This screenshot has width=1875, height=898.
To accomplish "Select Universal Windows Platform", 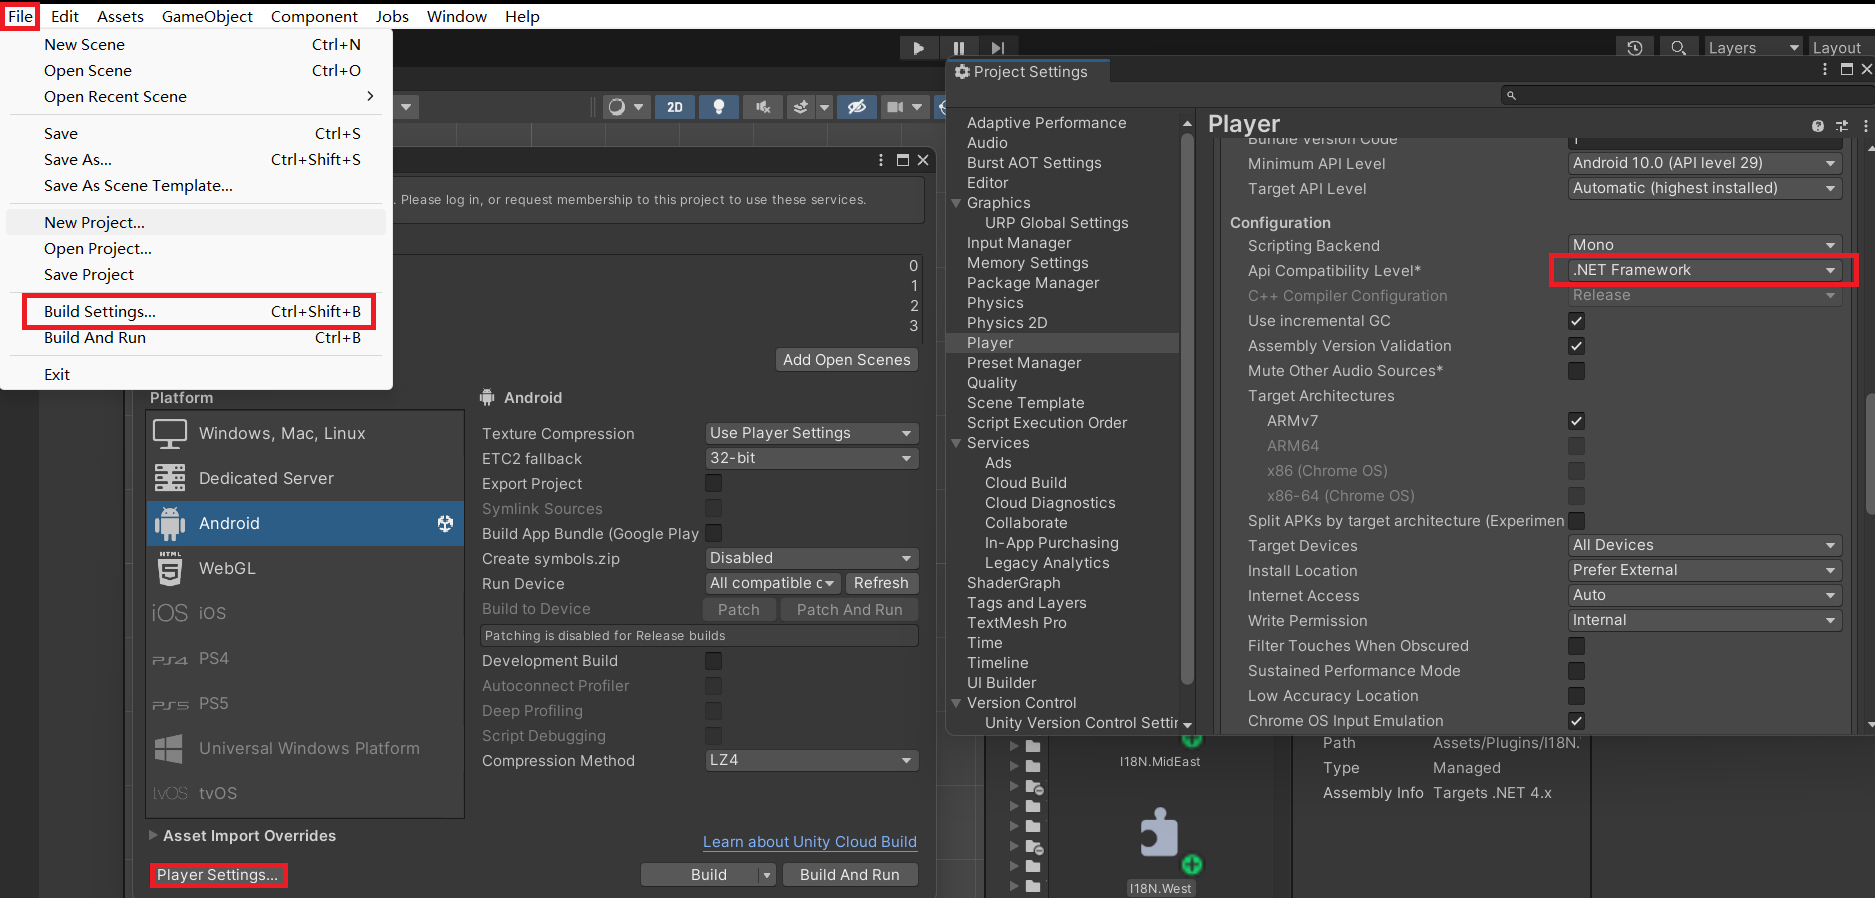I will pos(305,748).
